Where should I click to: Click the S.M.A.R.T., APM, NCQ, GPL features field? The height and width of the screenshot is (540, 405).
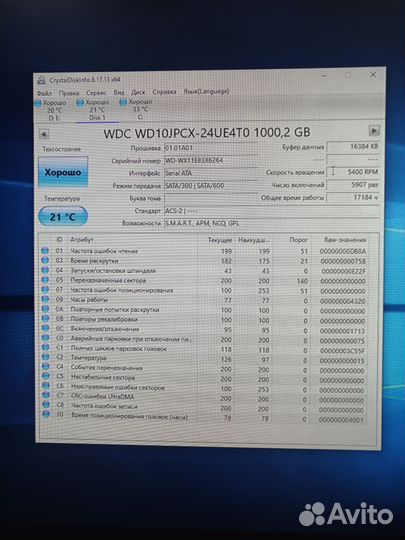tap(271, 224)
